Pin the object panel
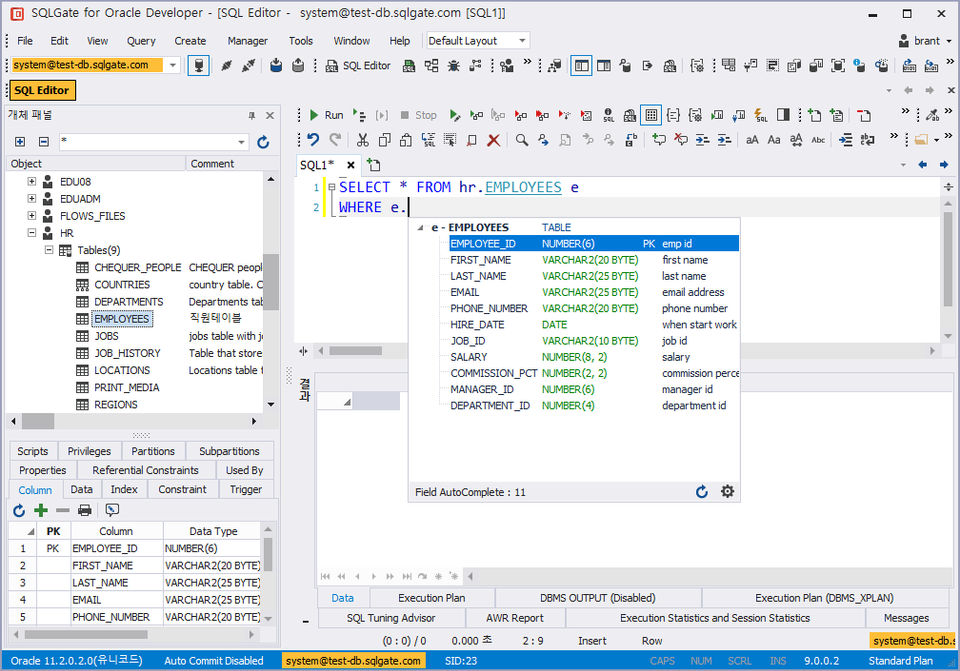This screenshot has width=960, height=671. pos(251,115)
